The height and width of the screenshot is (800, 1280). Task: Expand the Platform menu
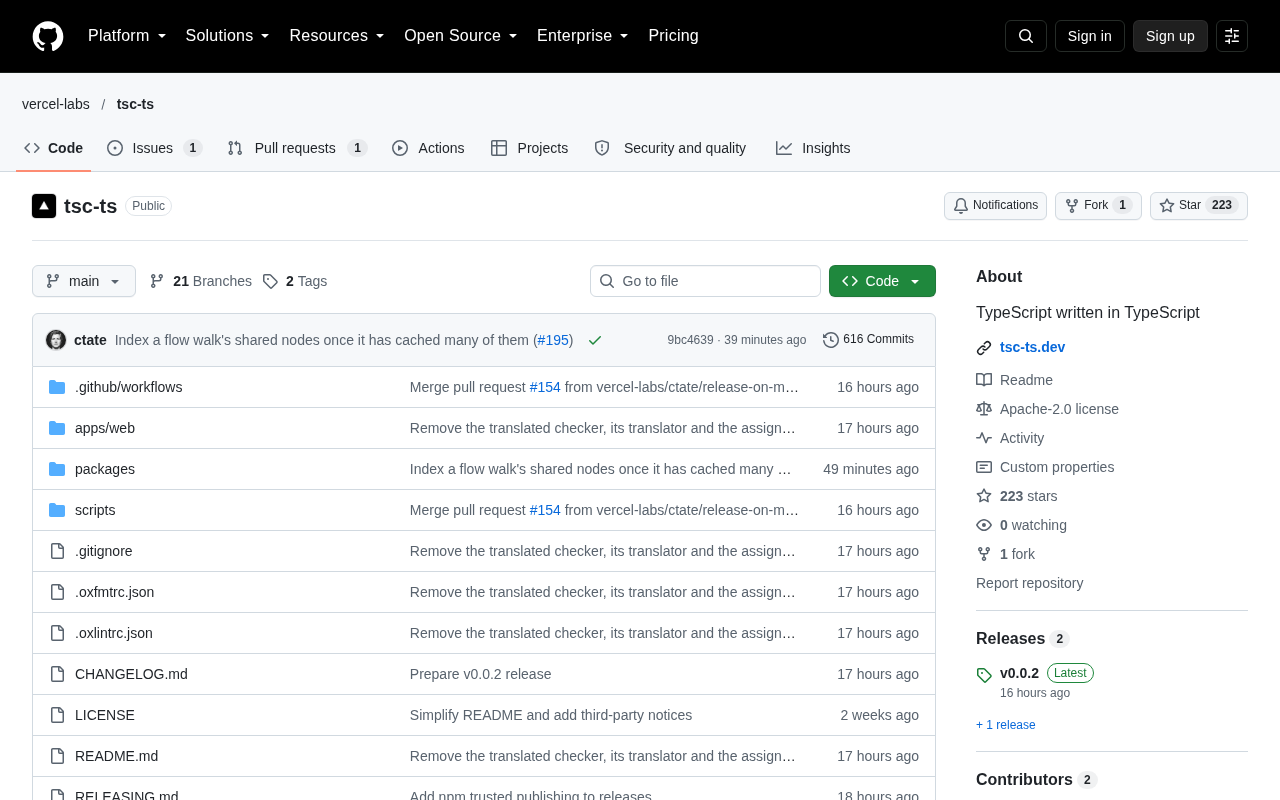click(x=127, y=36)
